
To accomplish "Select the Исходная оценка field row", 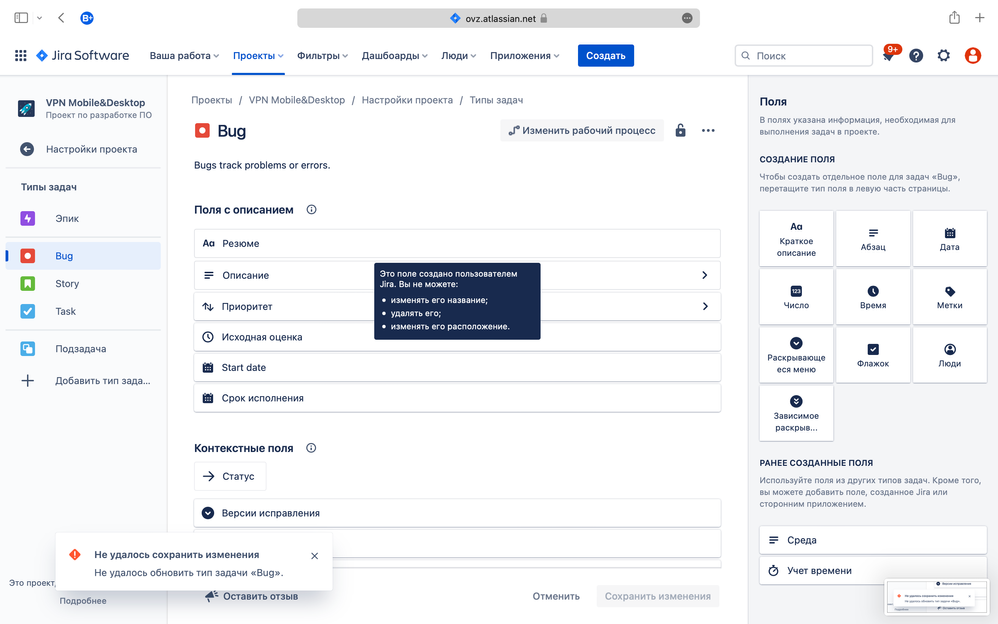I will 457,337.
